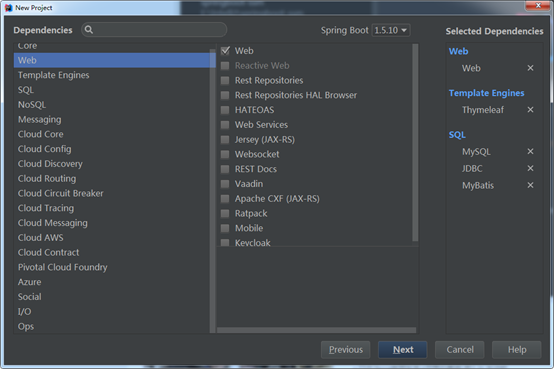Click the IntelliJ icon in title bar
Image resolution: width=554 pixels, height=369 pixels.
click(x=8, y=8)
